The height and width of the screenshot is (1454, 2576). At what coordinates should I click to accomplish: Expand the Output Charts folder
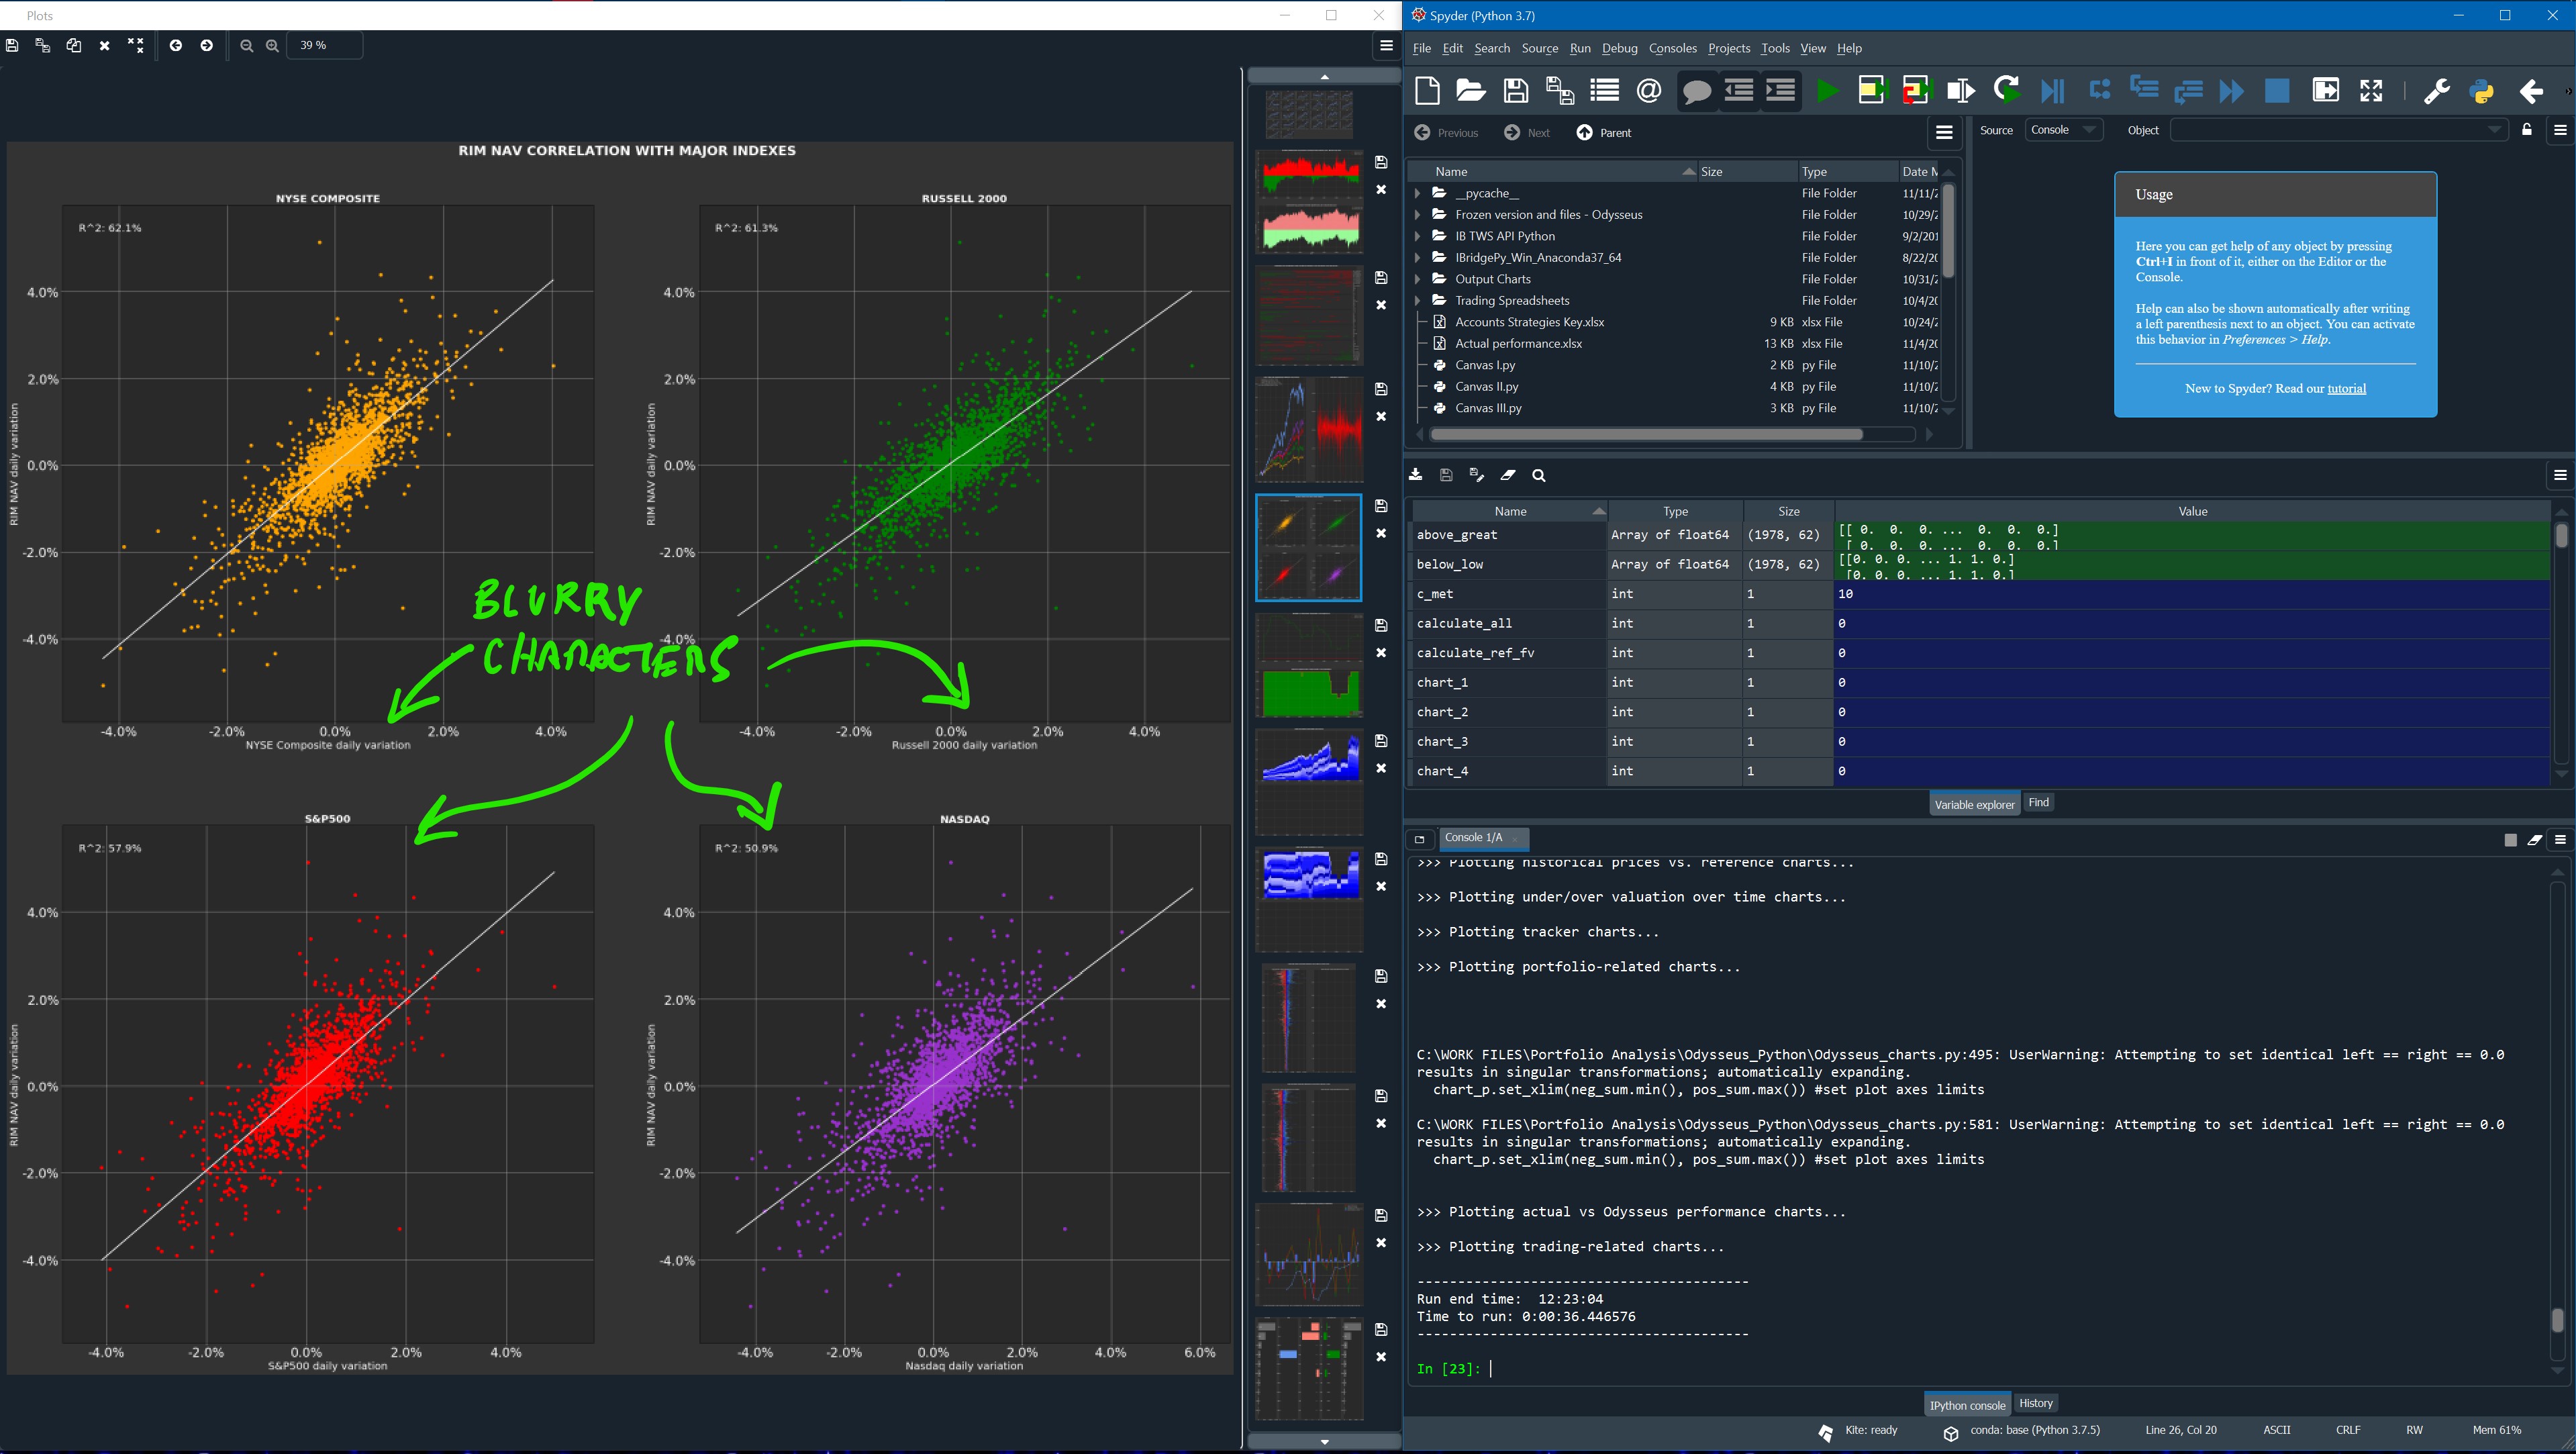[1418, 279]
